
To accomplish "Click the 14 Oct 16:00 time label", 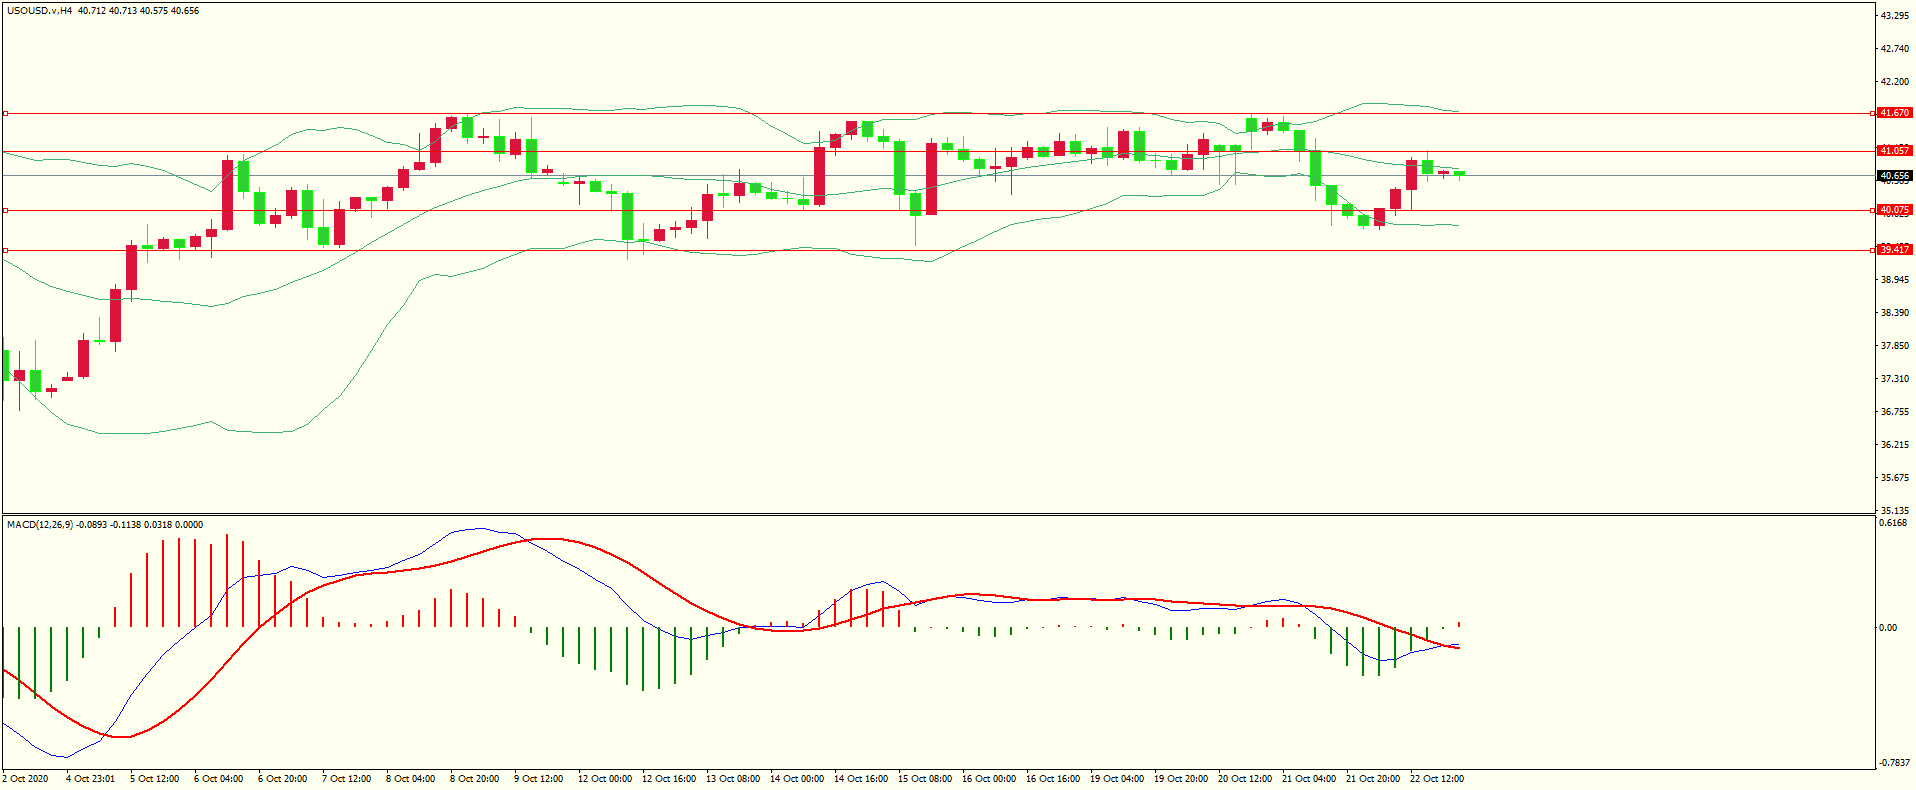I will pos(861,779).
